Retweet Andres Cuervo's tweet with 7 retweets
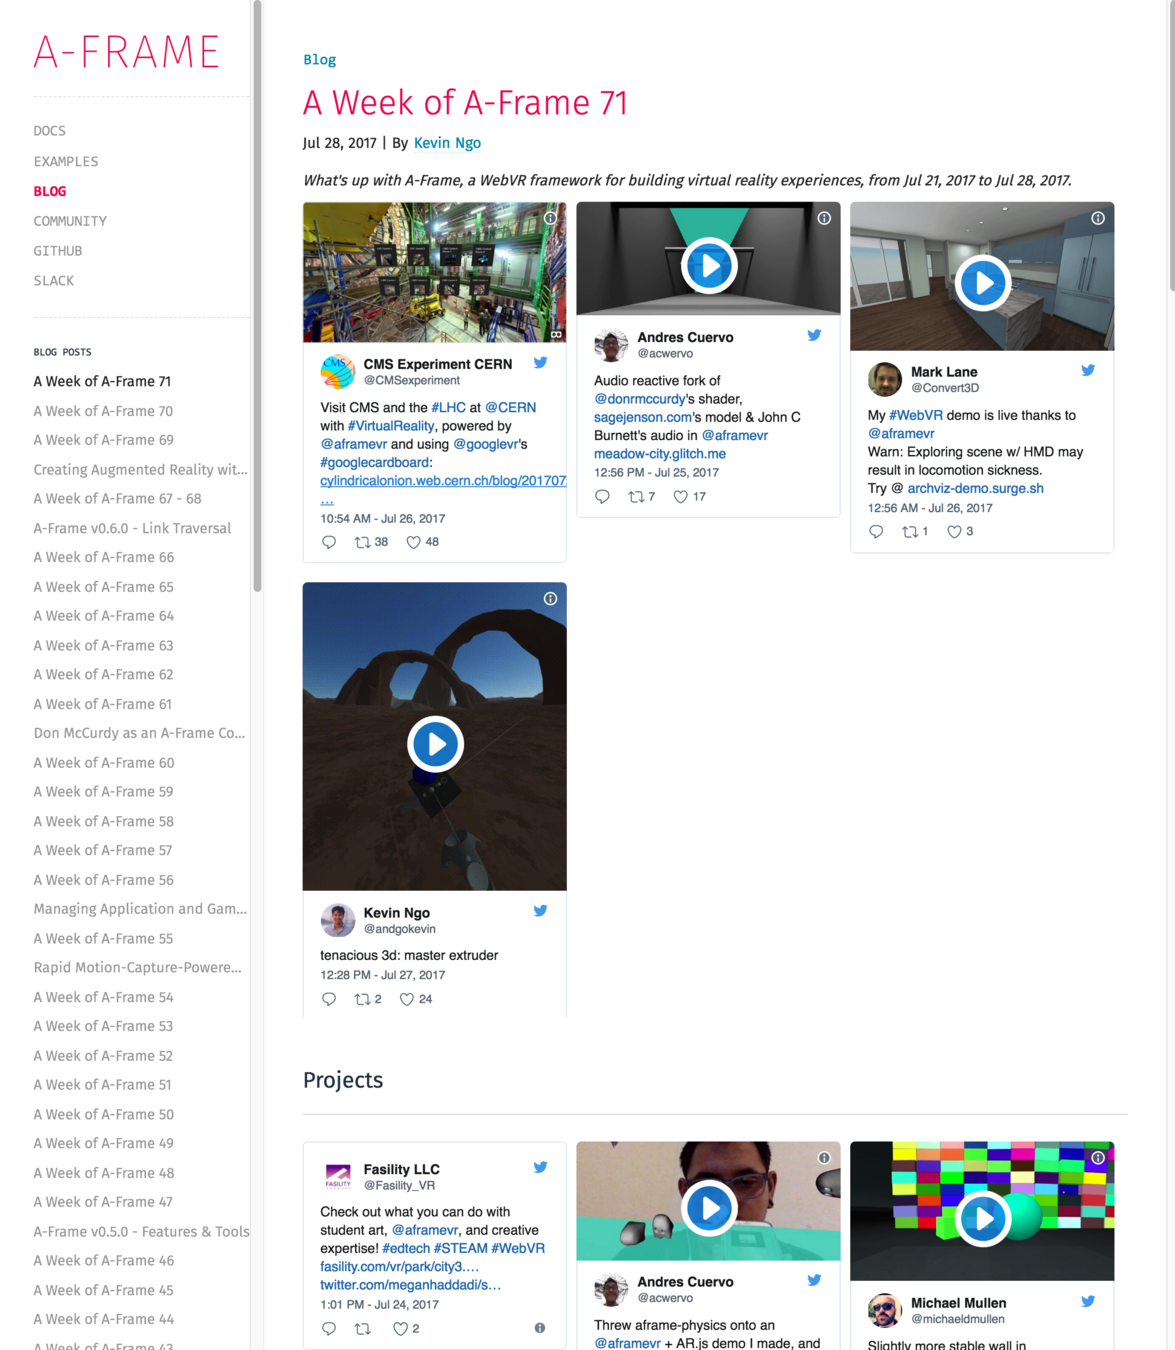1175x1350 pixels. (641, 496)
